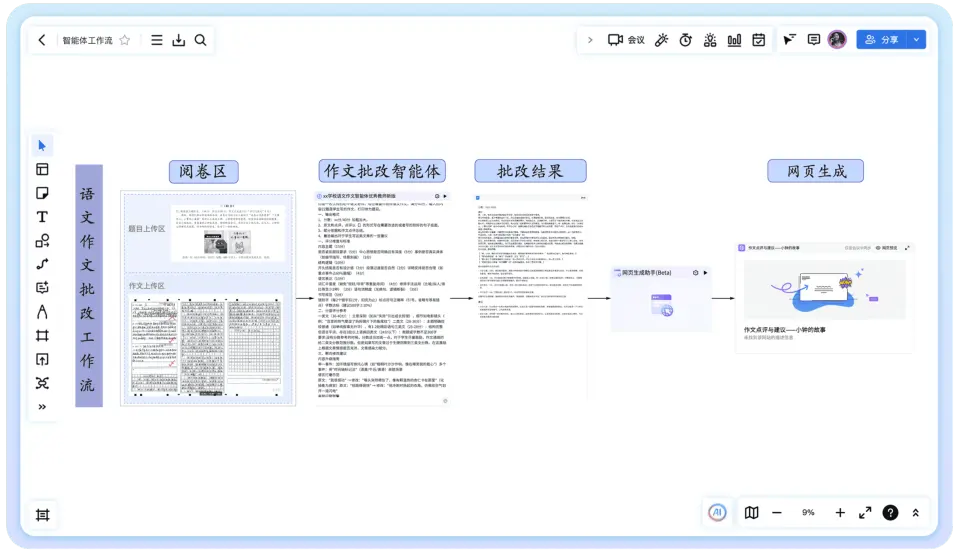The height and width of the screenshot is (556, 960).
Task: Click the 网页生成助手(Beta) card
Action: pos(661,299)
